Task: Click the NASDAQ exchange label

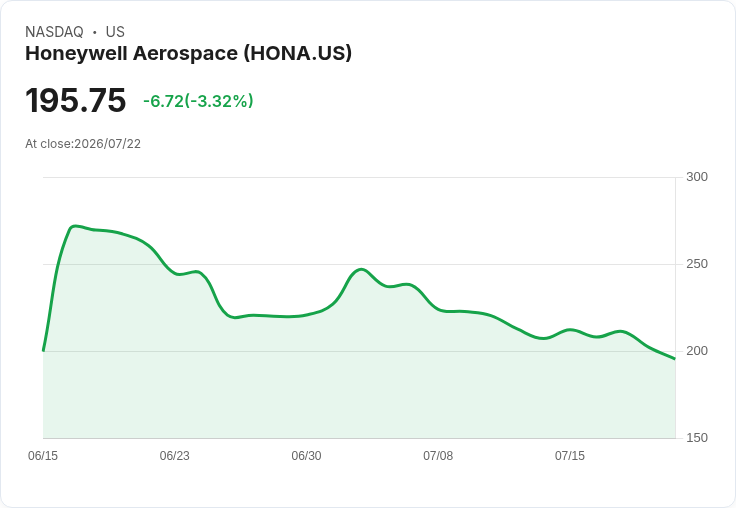Action: coord(54,32)
